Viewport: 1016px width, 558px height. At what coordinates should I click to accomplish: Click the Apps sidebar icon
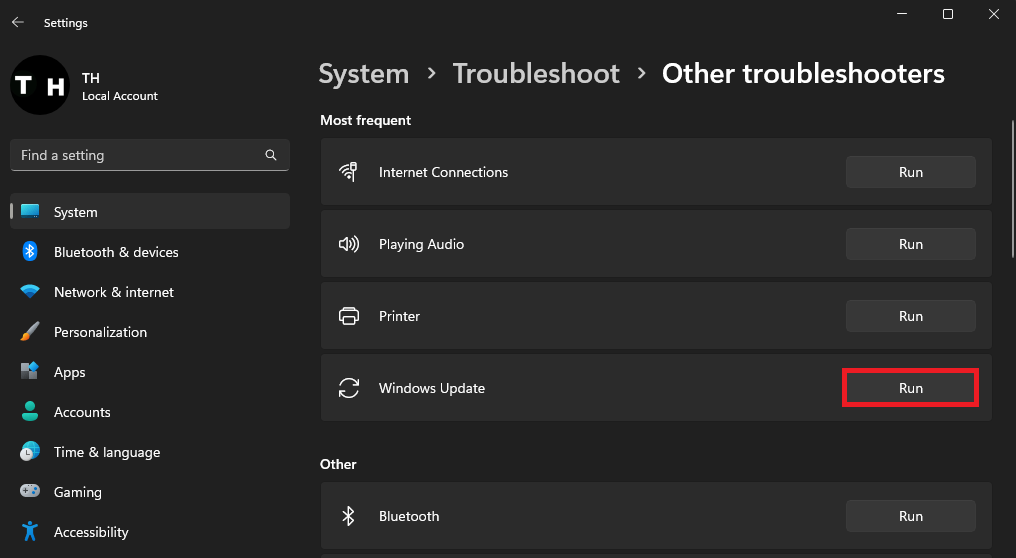[x=30, y=372]
